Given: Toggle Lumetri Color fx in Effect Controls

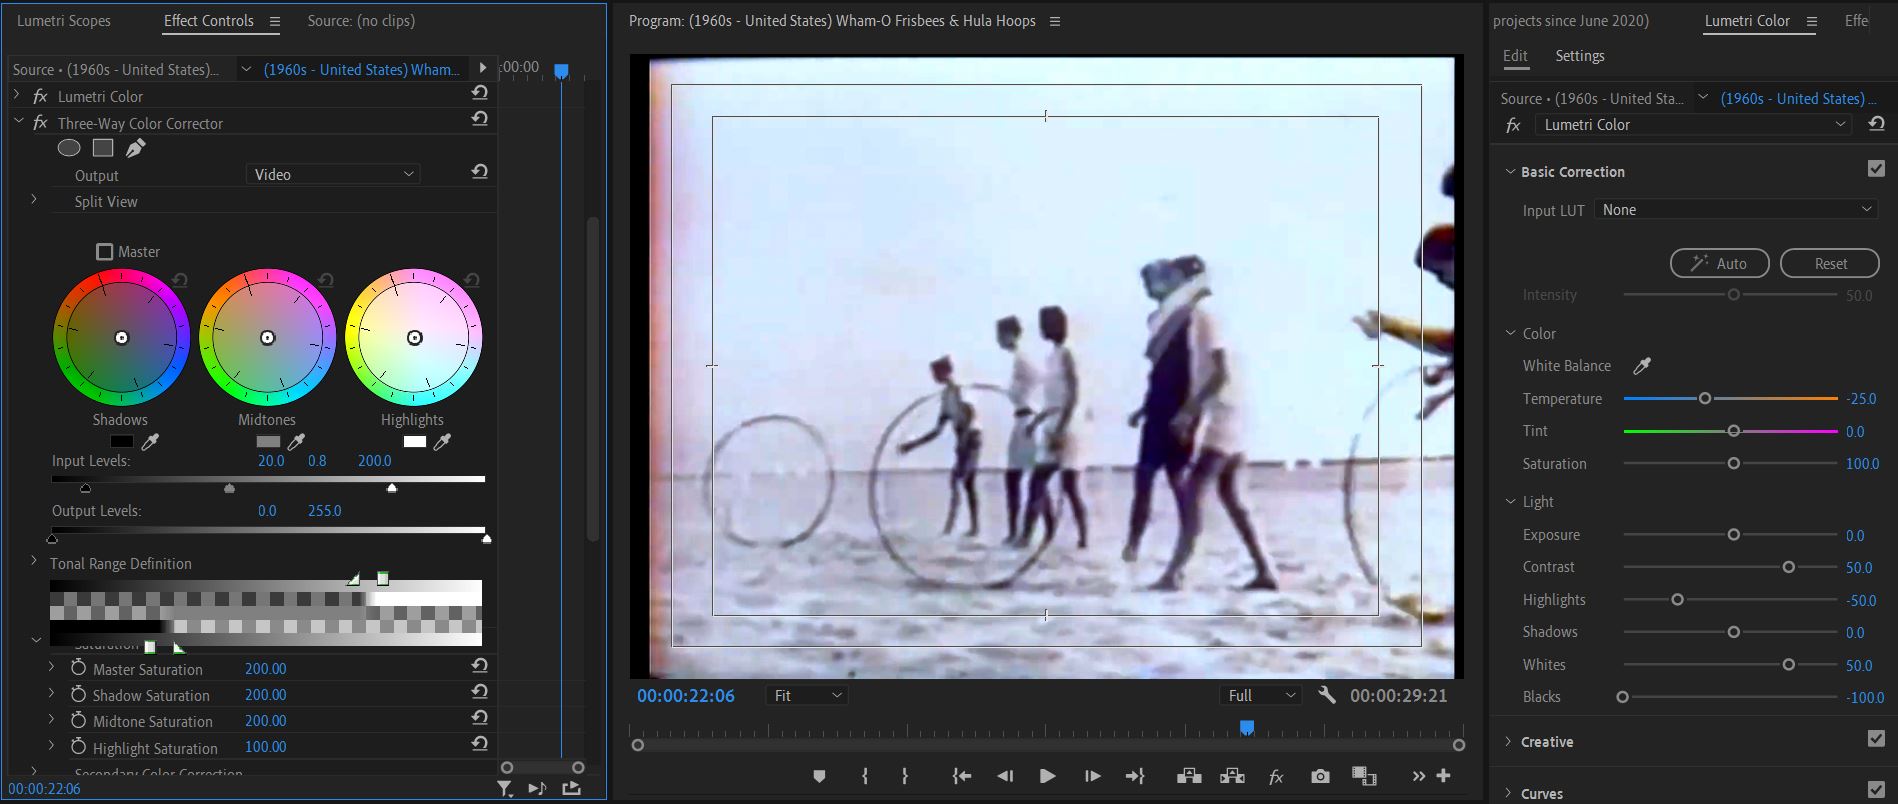Looking at the screenshot, I should pyautogui.click(x=40, y=96).
